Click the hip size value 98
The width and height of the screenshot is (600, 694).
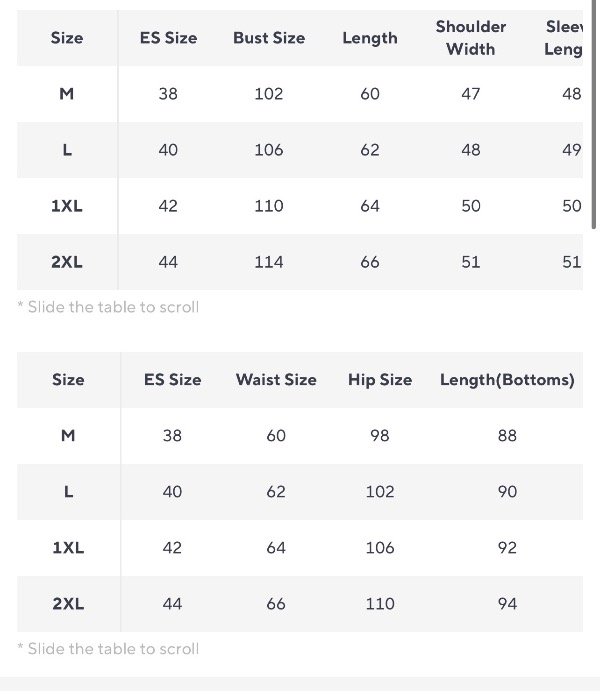[x=380, y=436]
